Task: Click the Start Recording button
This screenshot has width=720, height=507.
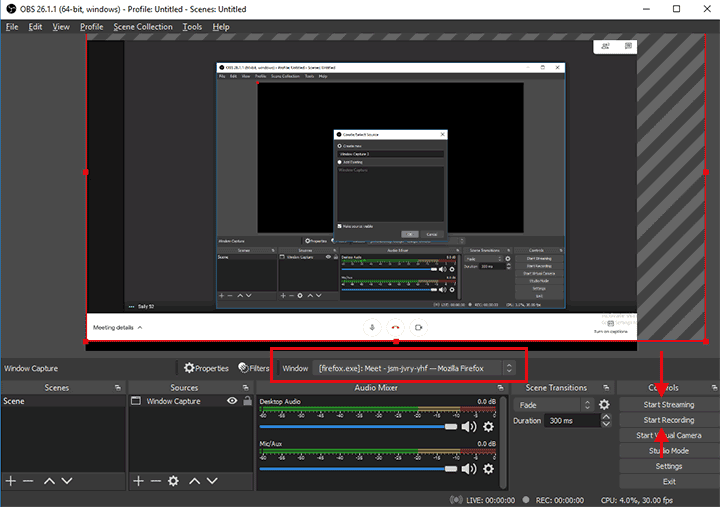Action: coord(668,420)
